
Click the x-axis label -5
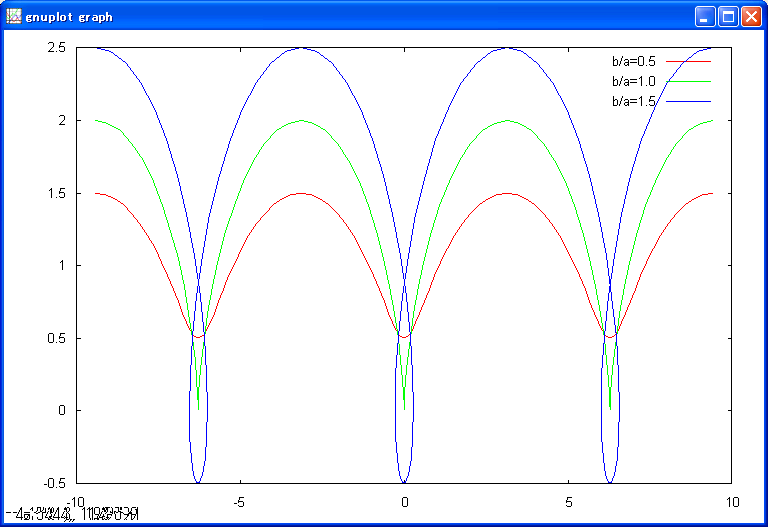pyautogui.click(x=239, y=503)
